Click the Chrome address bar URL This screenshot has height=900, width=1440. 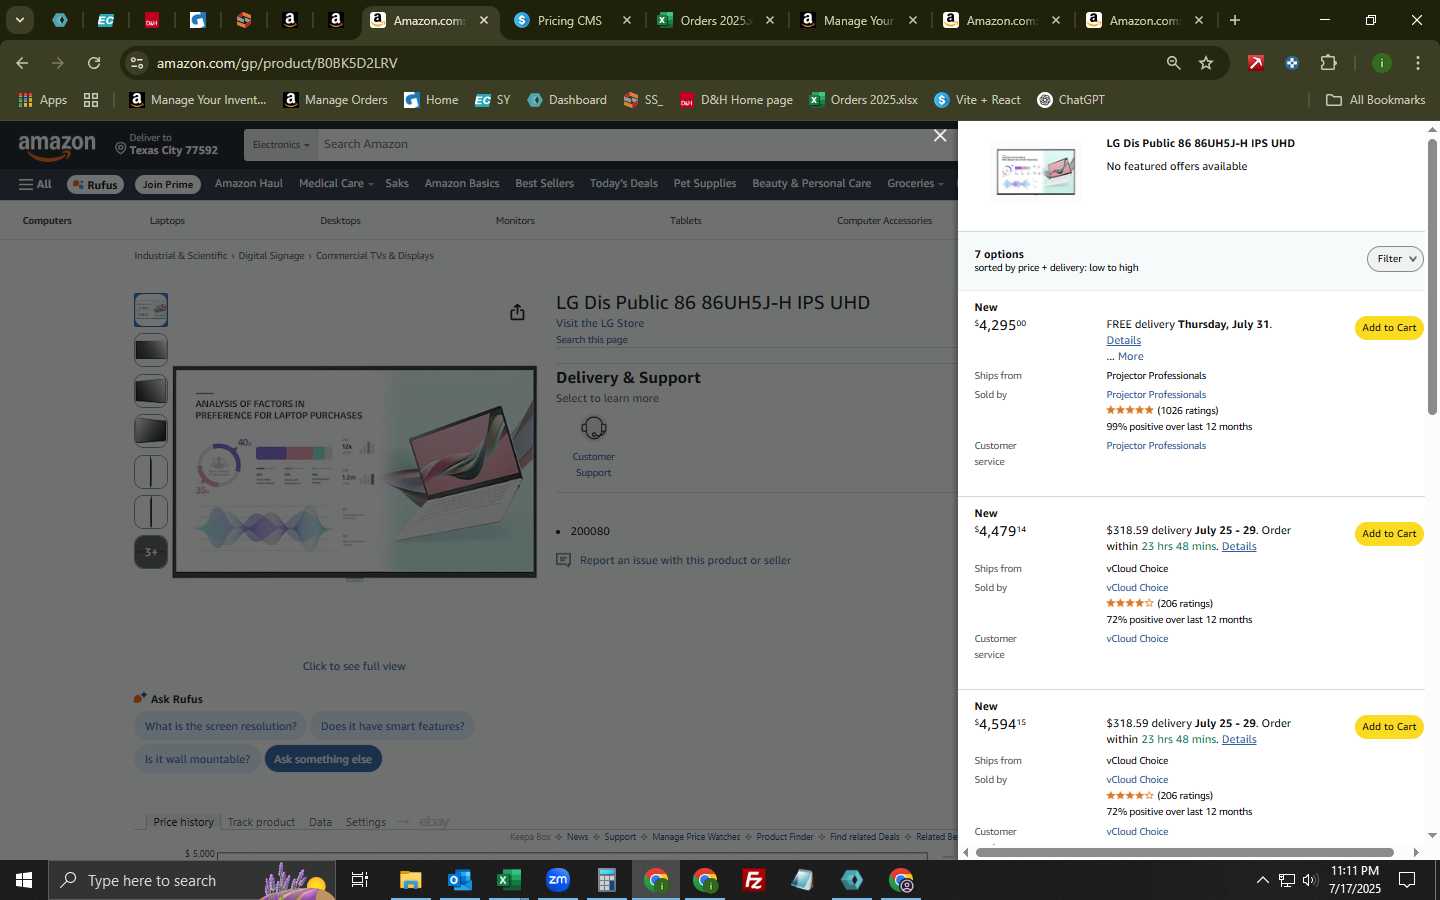click(277, 63)
